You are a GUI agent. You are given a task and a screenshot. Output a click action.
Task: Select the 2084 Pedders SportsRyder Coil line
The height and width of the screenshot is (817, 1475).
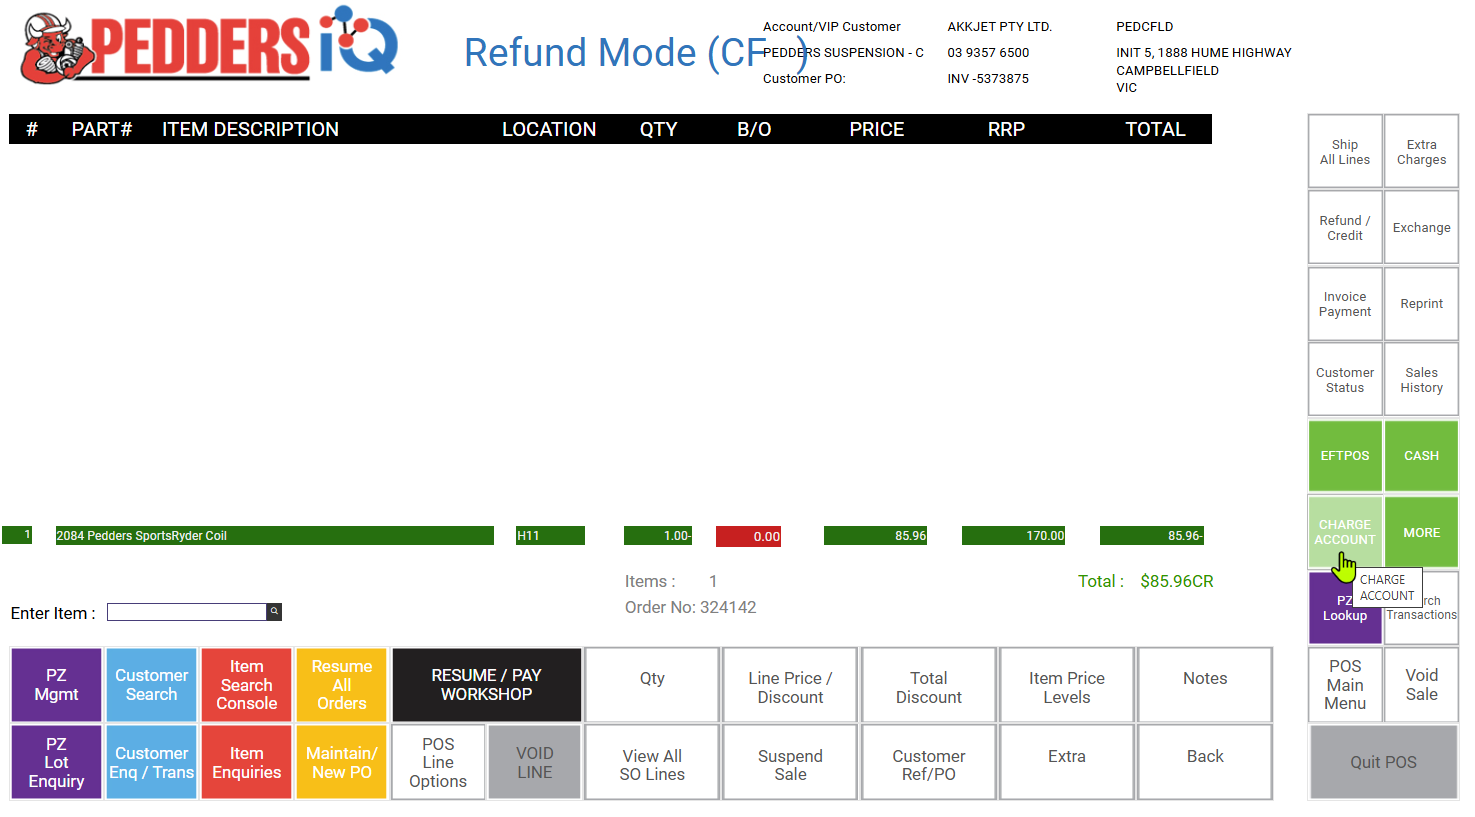[274, 536]
